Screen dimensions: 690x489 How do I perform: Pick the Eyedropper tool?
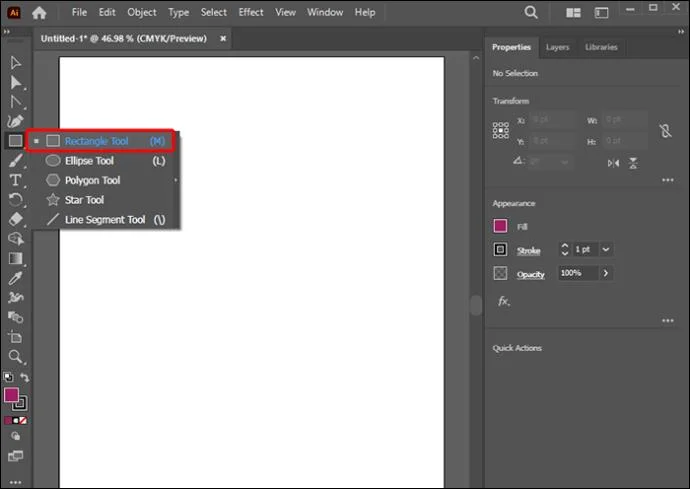(15, 278)
